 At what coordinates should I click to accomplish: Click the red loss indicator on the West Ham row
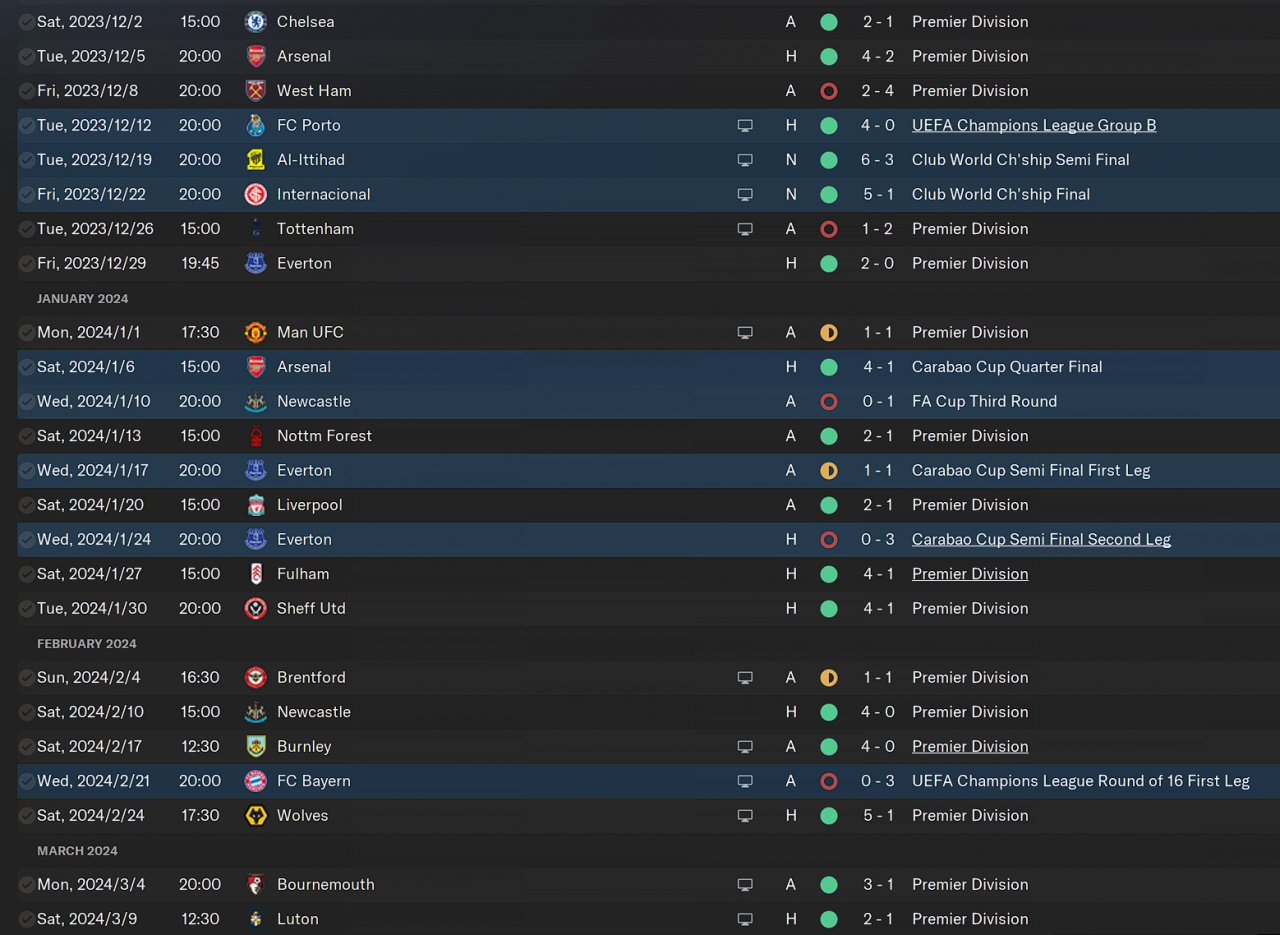(x=828, y=91)
